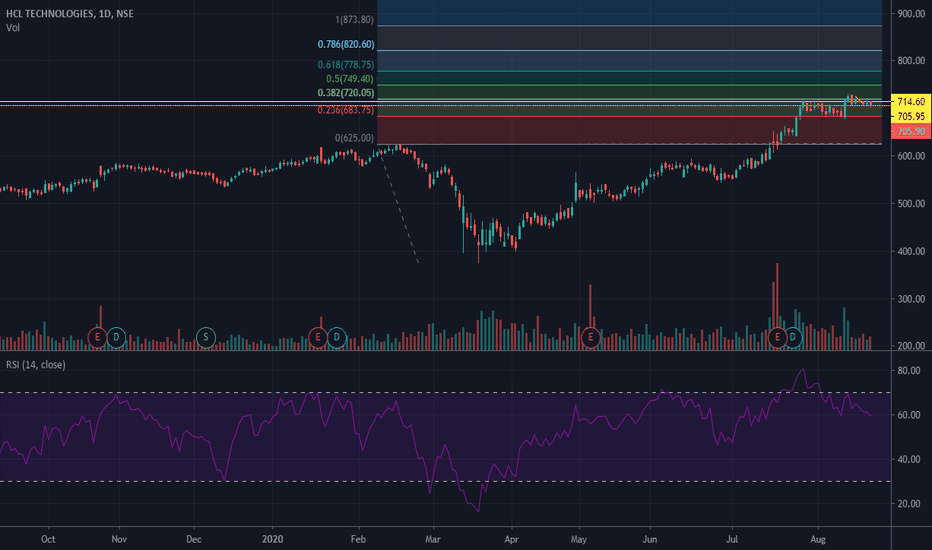Click the 900.00 price axis label
932x550 pixels.
point(911,13)
